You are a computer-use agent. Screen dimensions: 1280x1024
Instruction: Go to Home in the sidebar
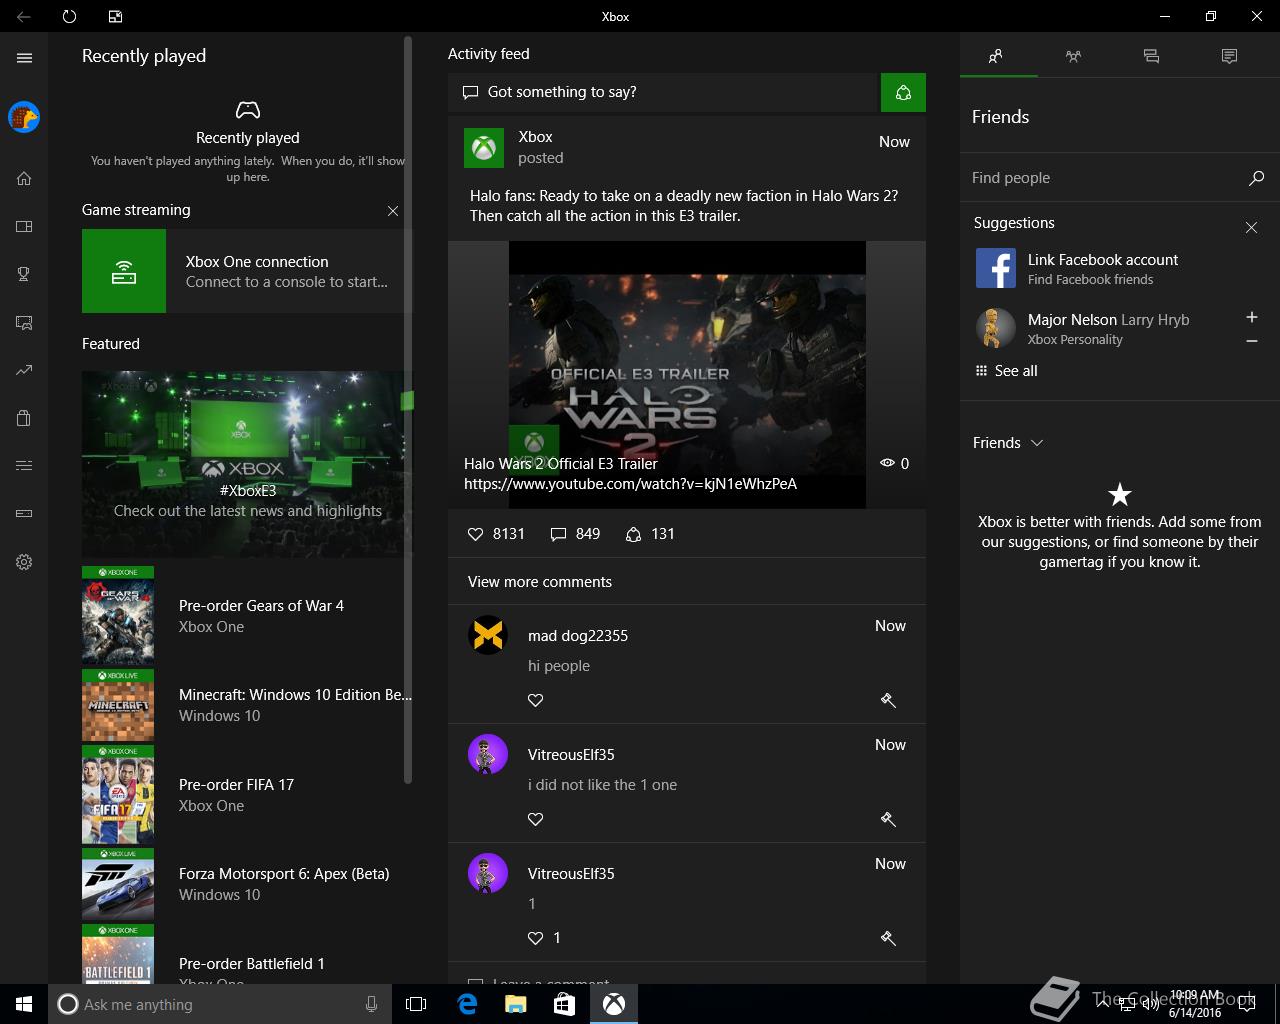pos(24,178)
